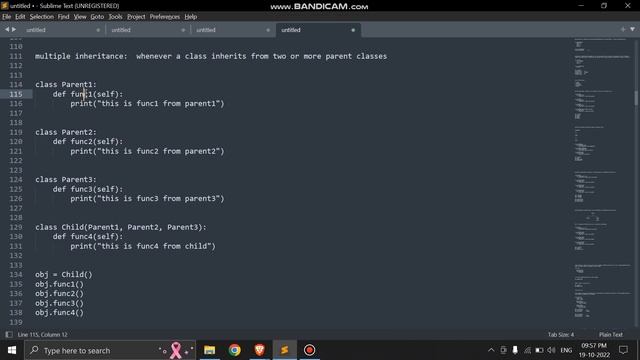Open File Explorer from the taskbar
The width and height of the screenshot is (640, 360).
pyautogui.click(x=209, y=350)
